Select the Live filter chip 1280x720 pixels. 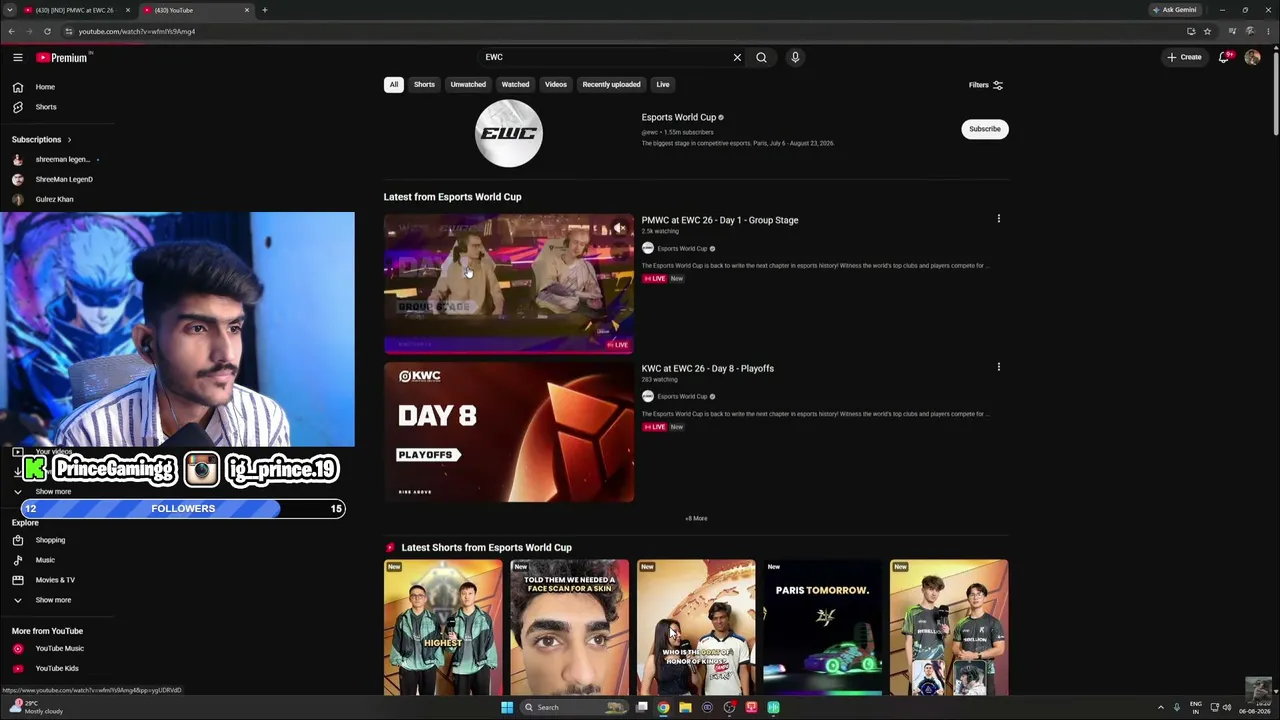[663, 84]
